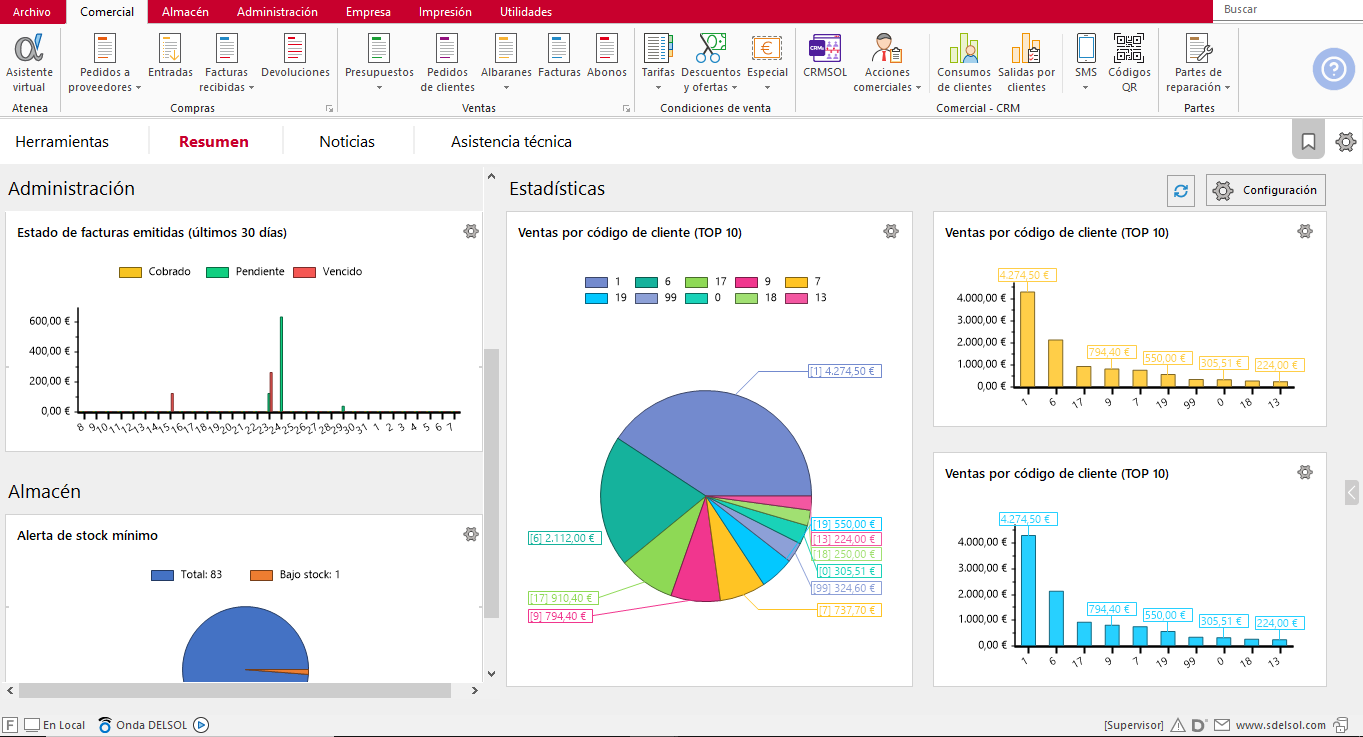Toggle the Pendiente legend swatch

tap(217, 272)
